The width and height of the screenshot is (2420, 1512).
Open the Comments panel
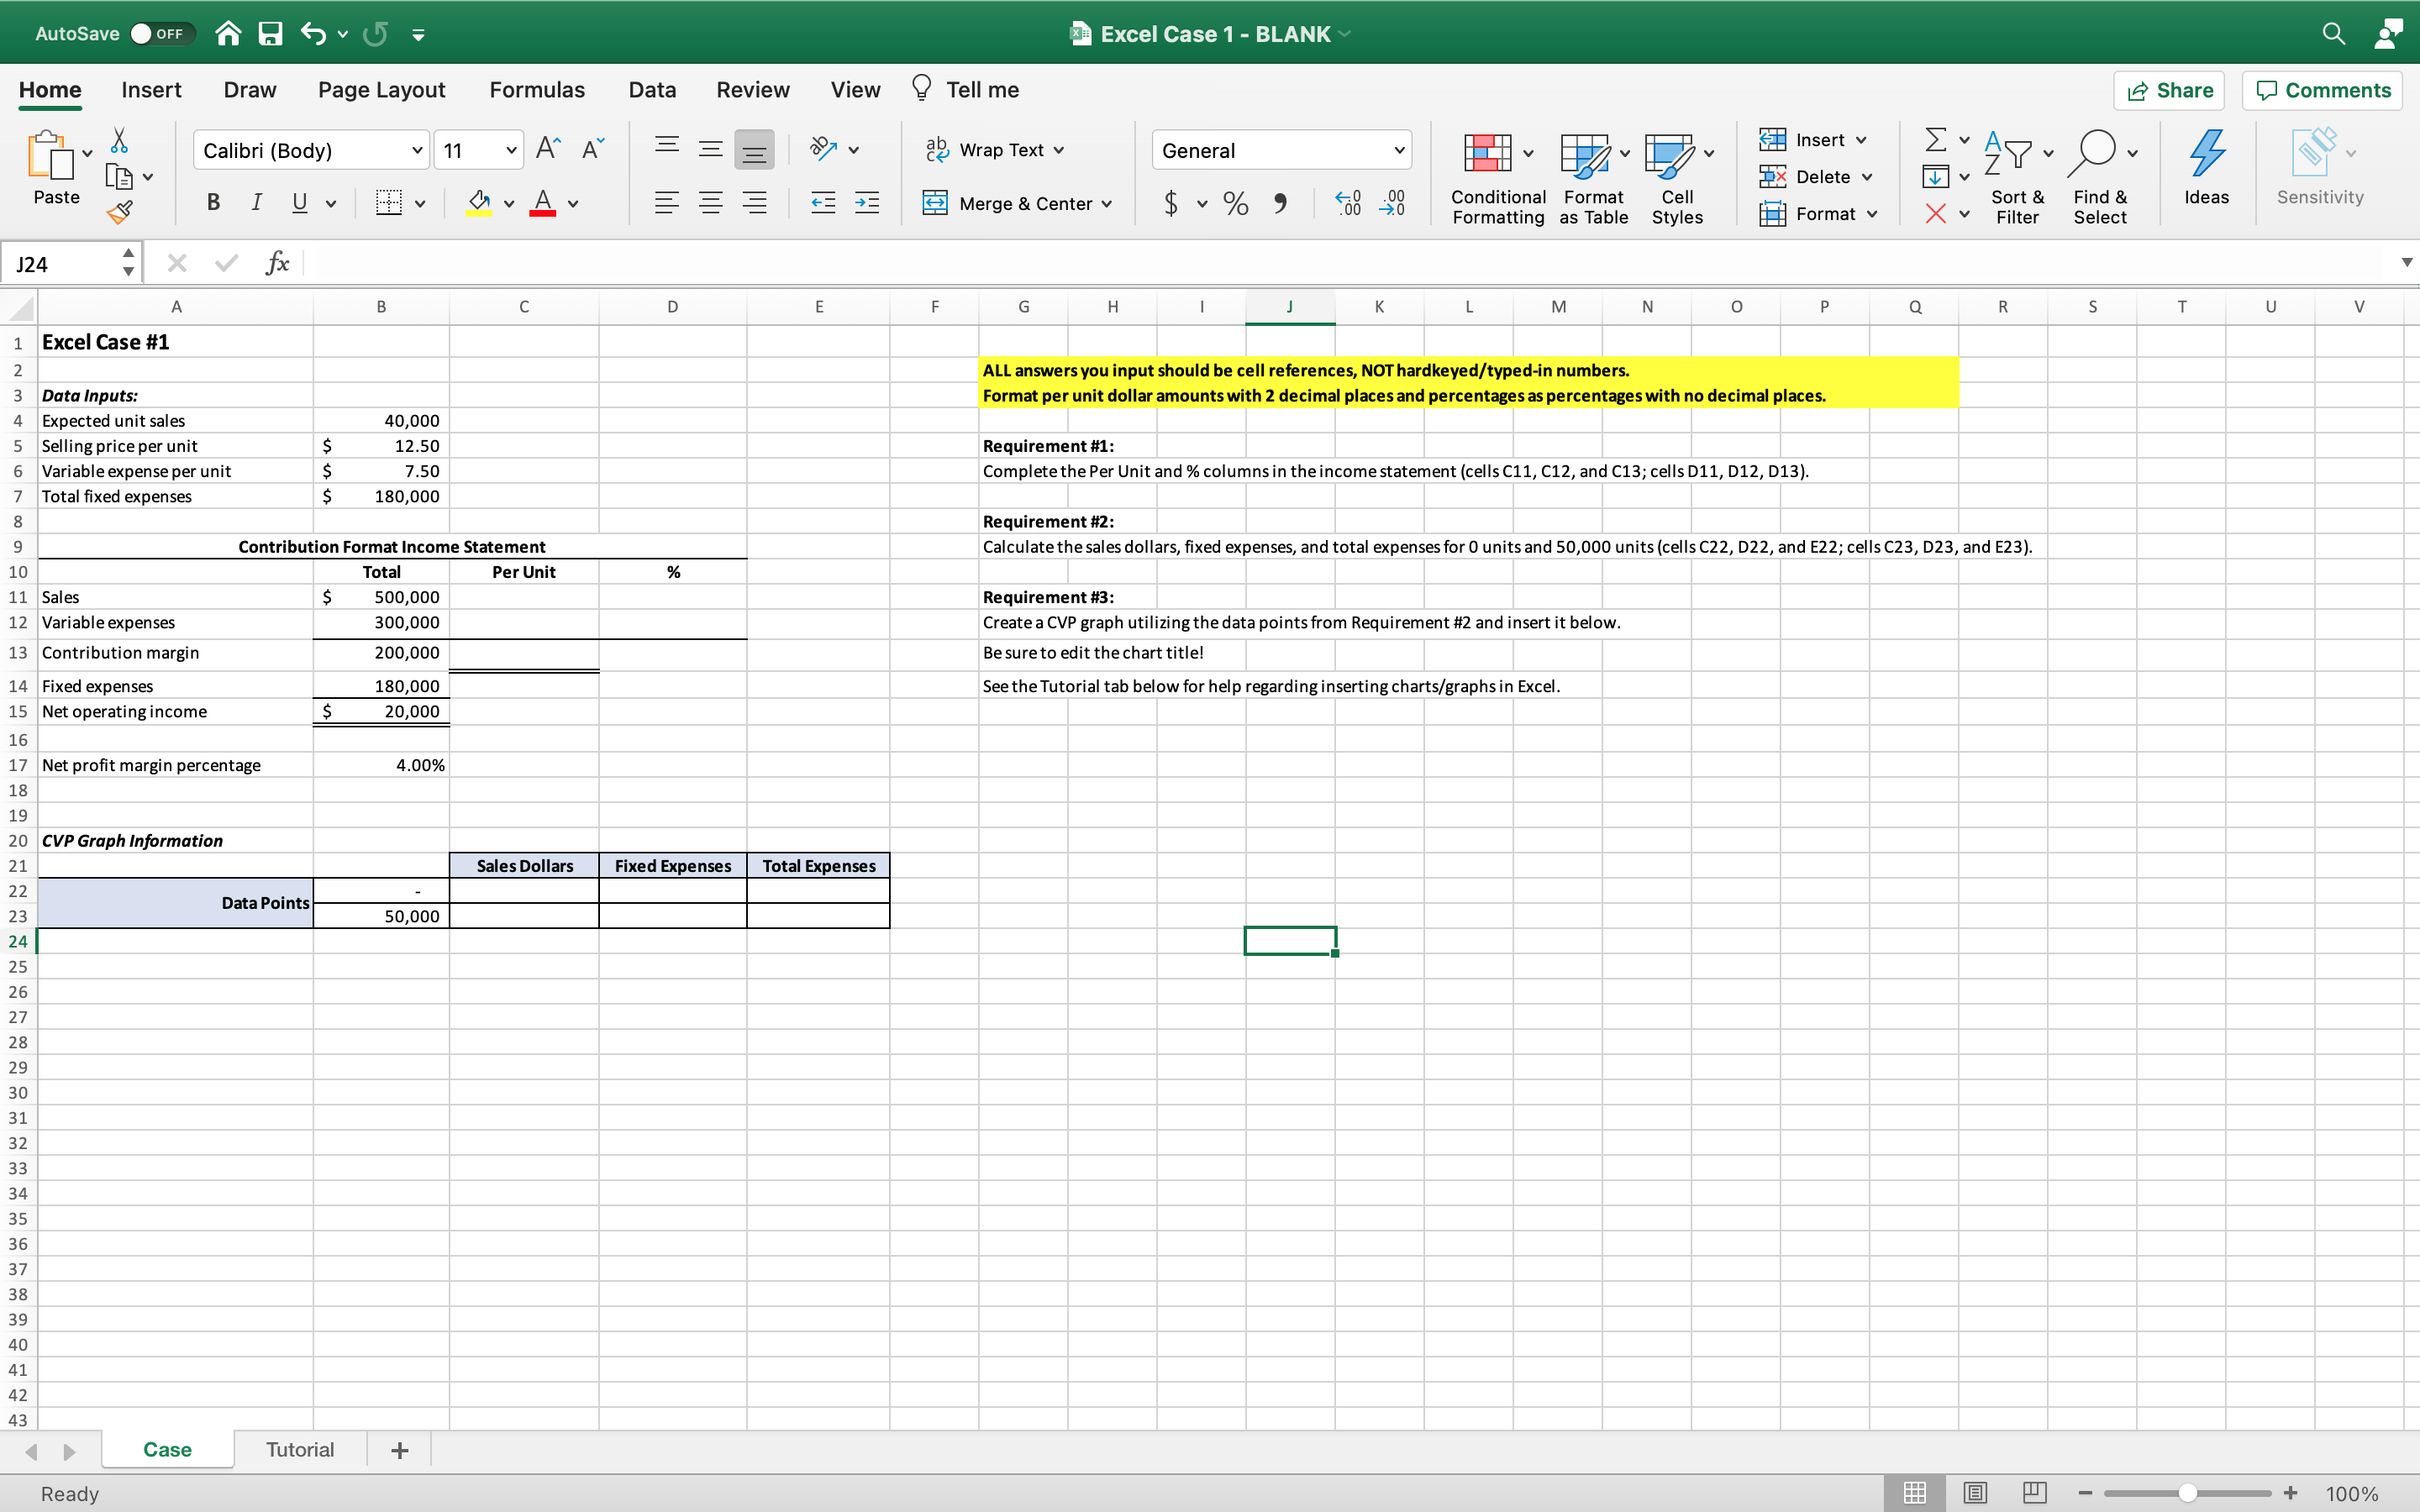(x=2321, y=90)
